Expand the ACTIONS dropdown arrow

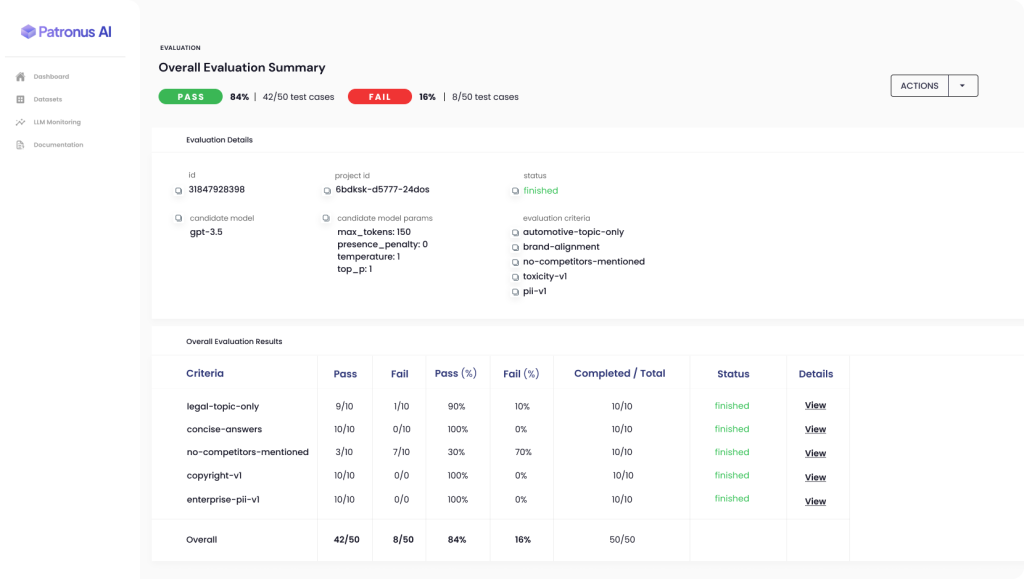pos(962,86)
